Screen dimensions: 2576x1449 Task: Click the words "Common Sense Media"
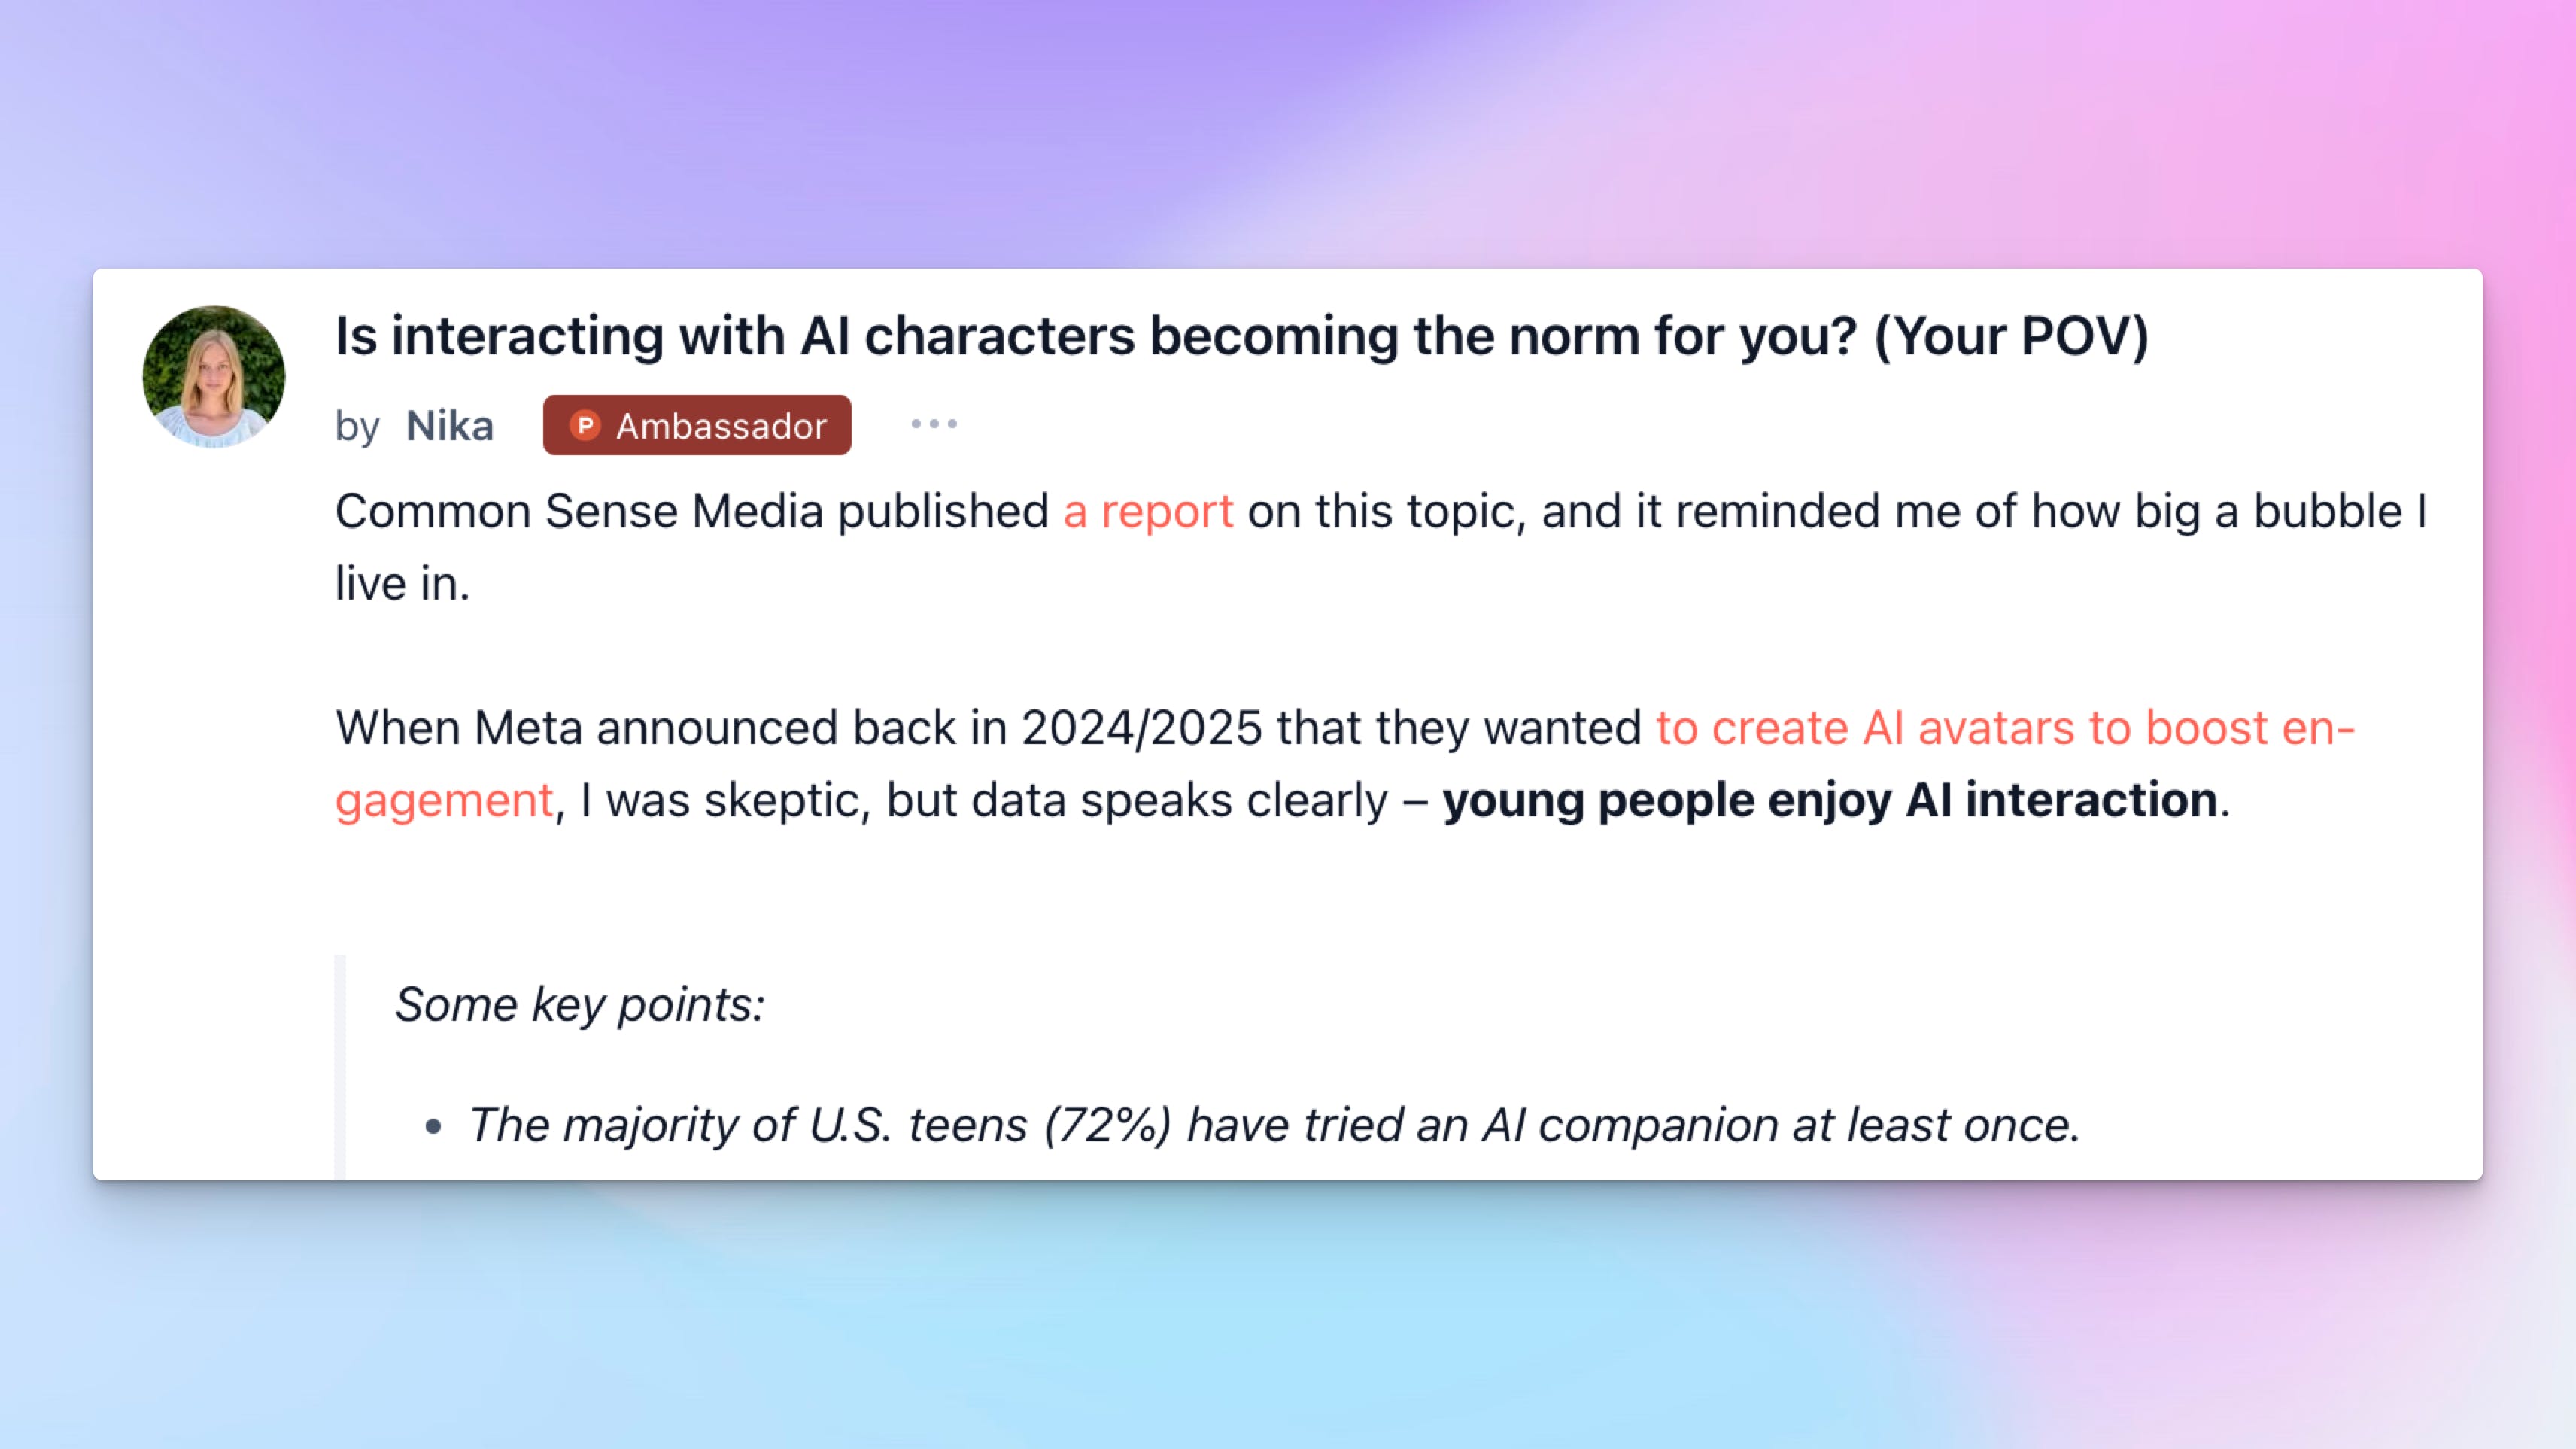pos(579,512)
